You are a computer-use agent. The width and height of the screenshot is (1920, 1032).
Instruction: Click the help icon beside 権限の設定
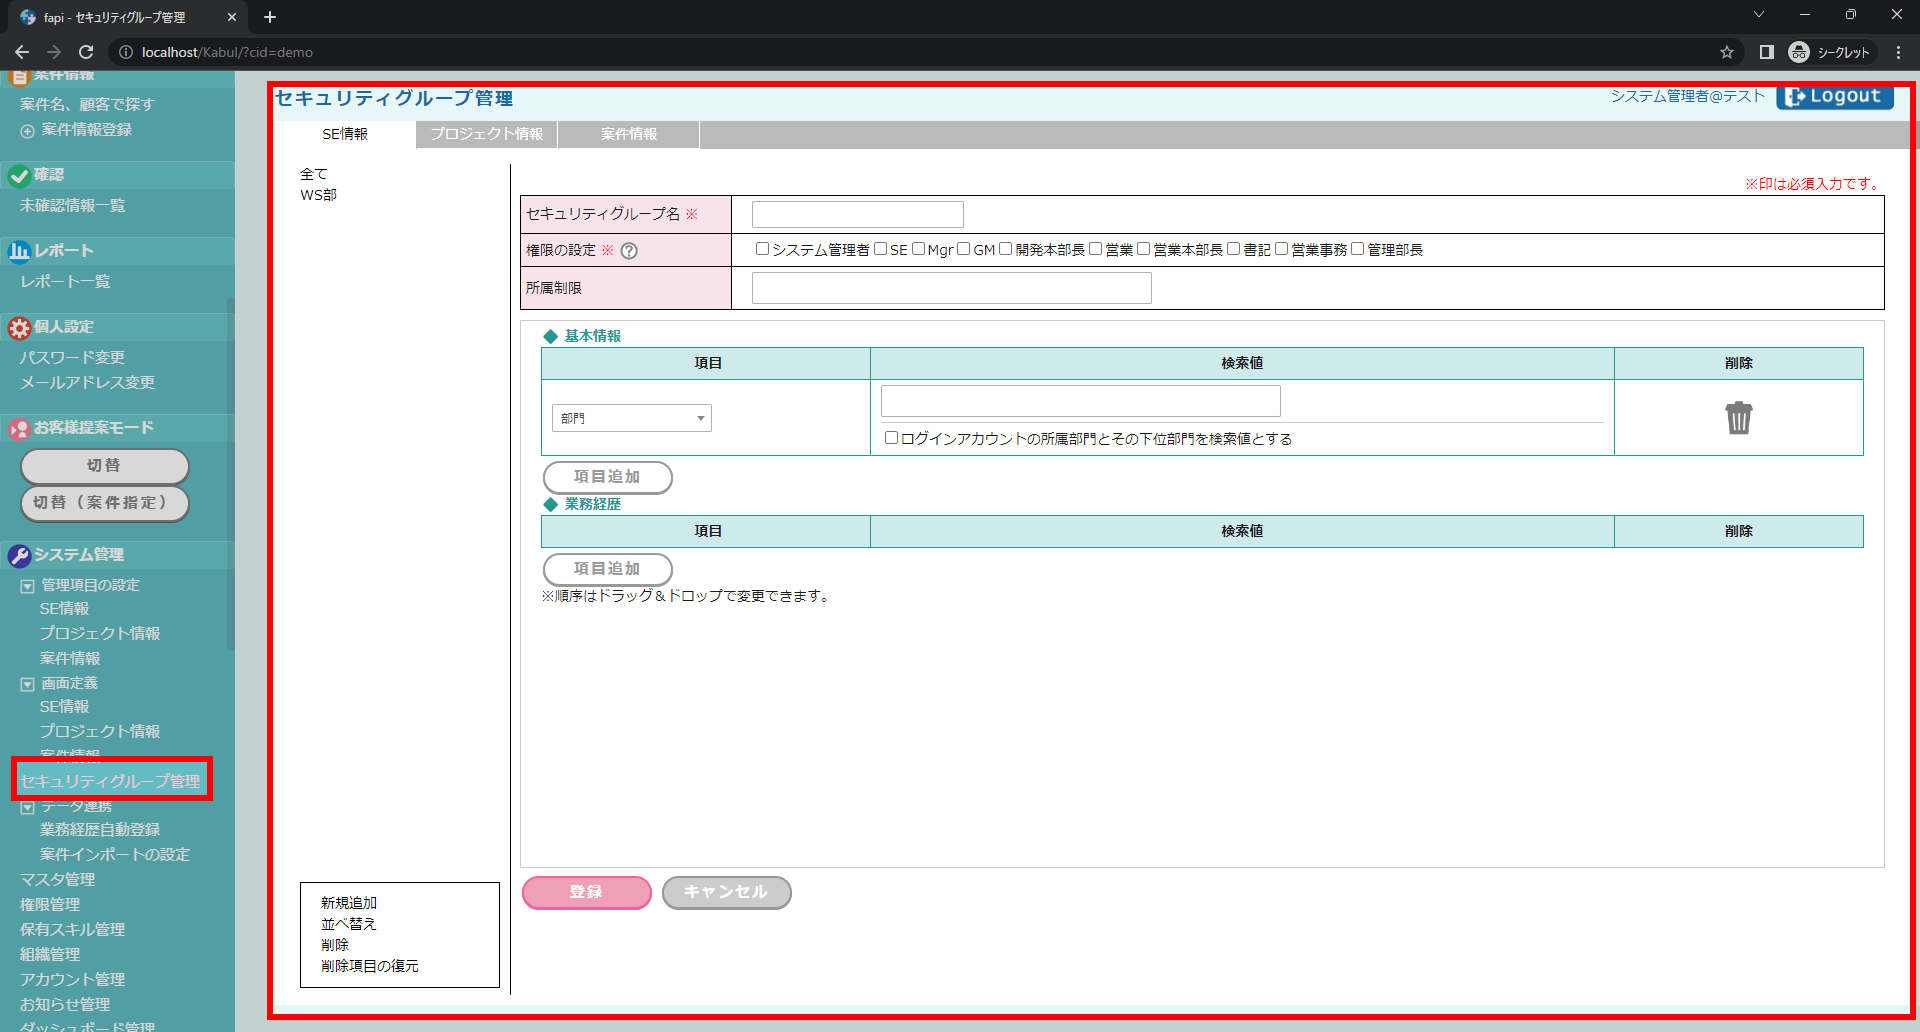(x=629, y=251)
